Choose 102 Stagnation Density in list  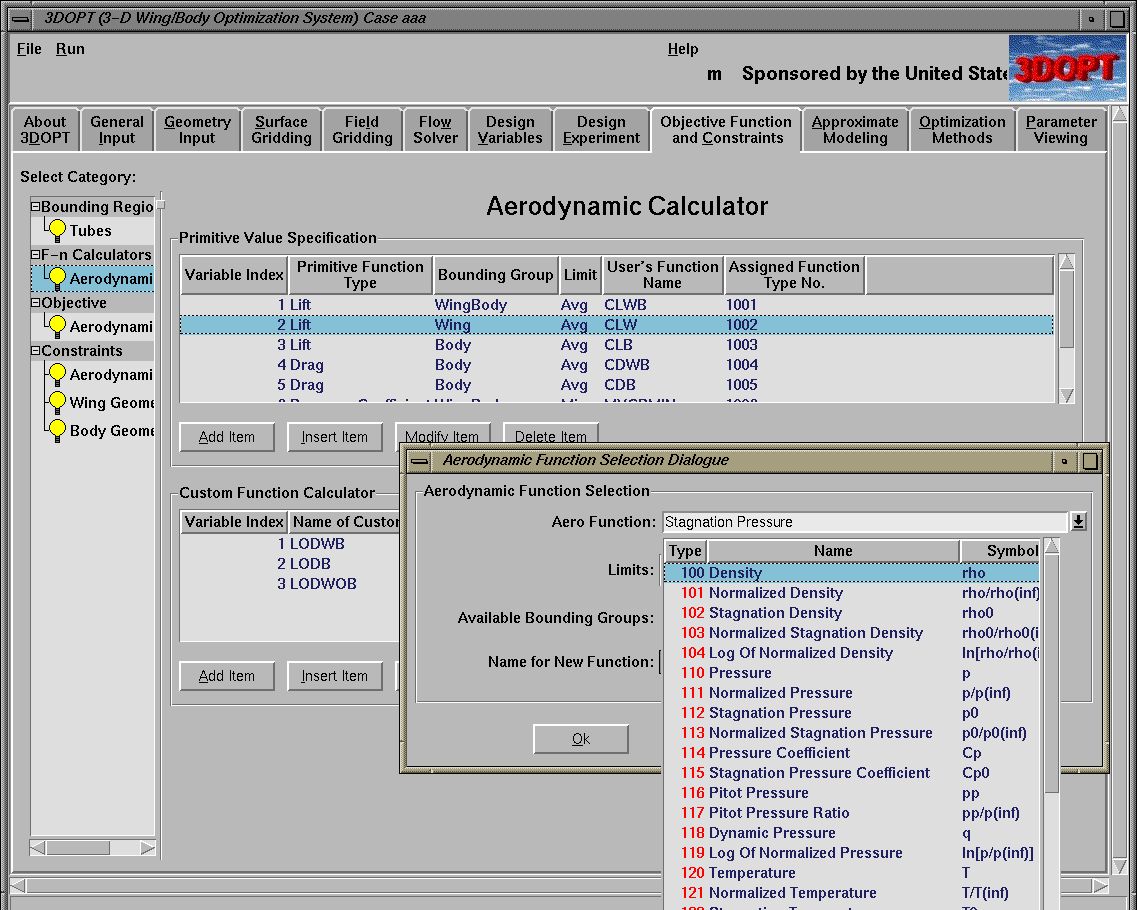(852, 613)
